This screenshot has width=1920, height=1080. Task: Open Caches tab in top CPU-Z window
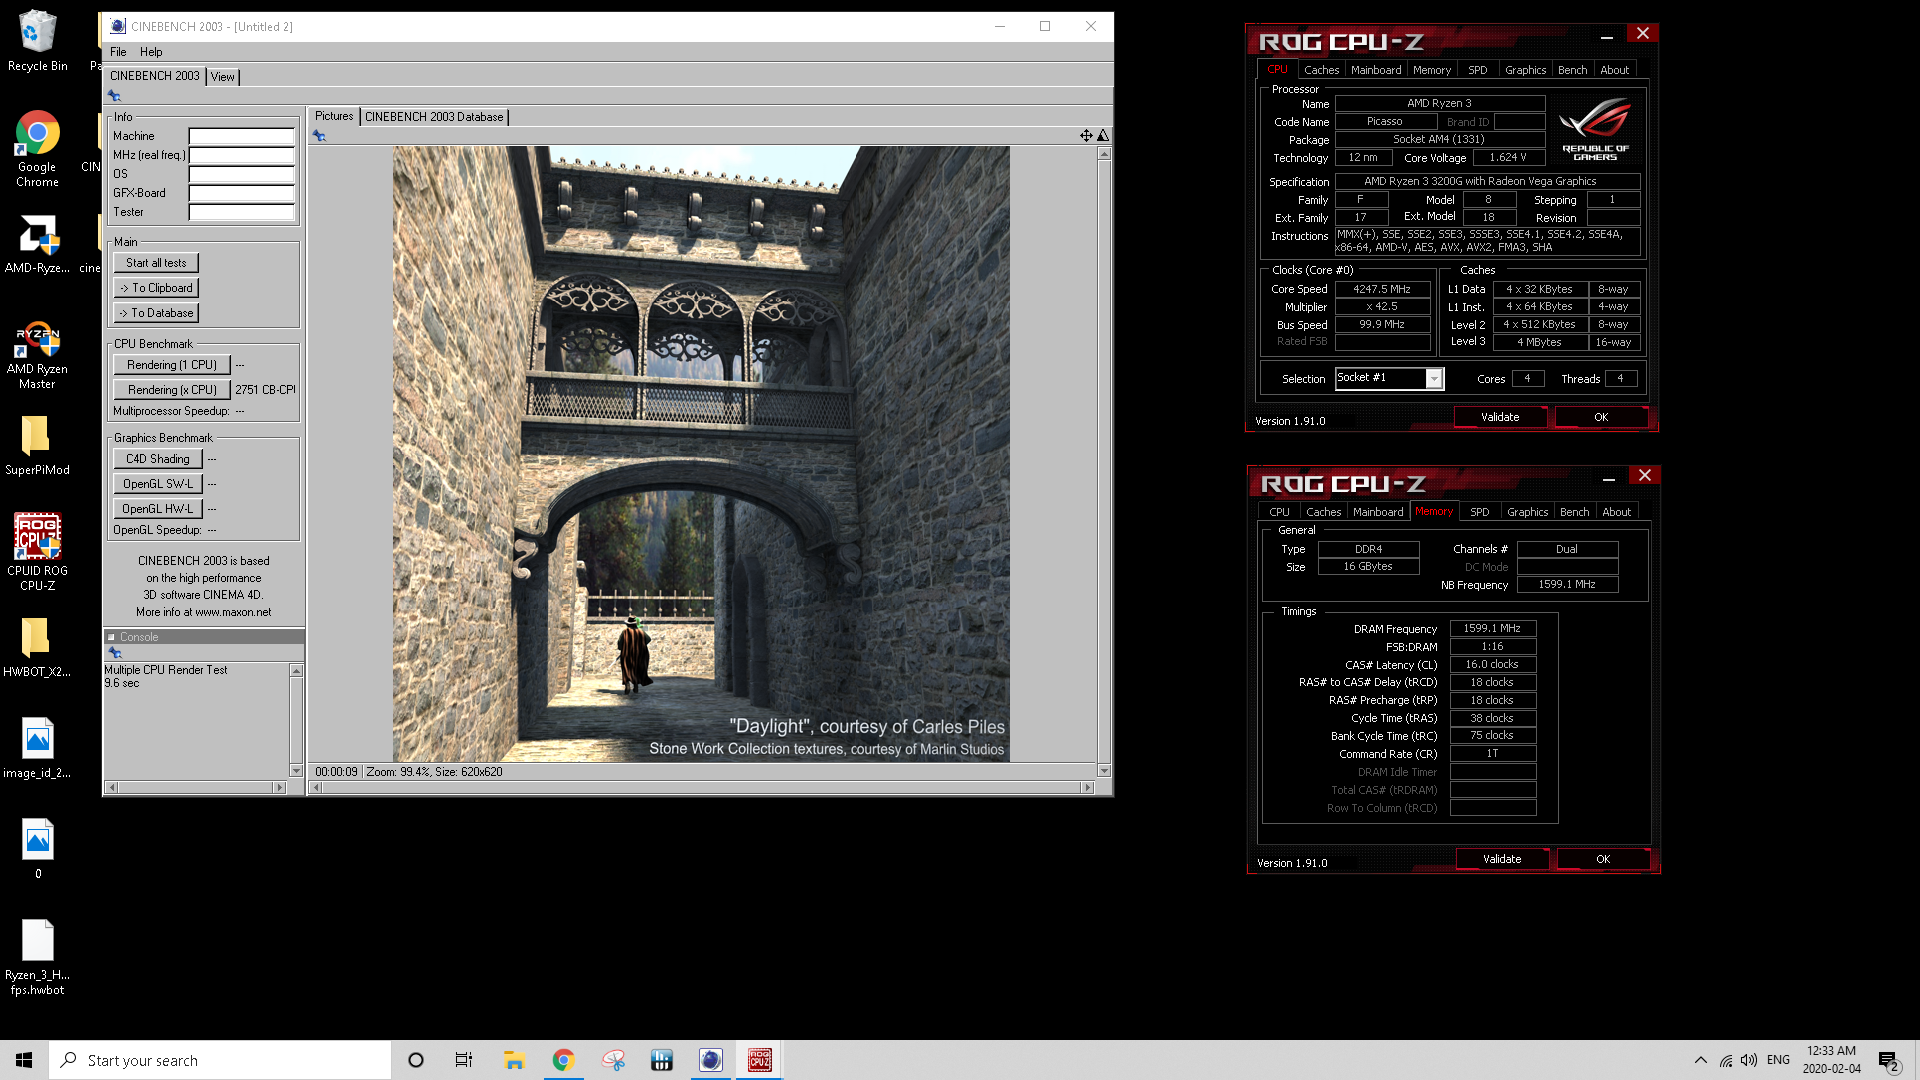[1321, 70]
